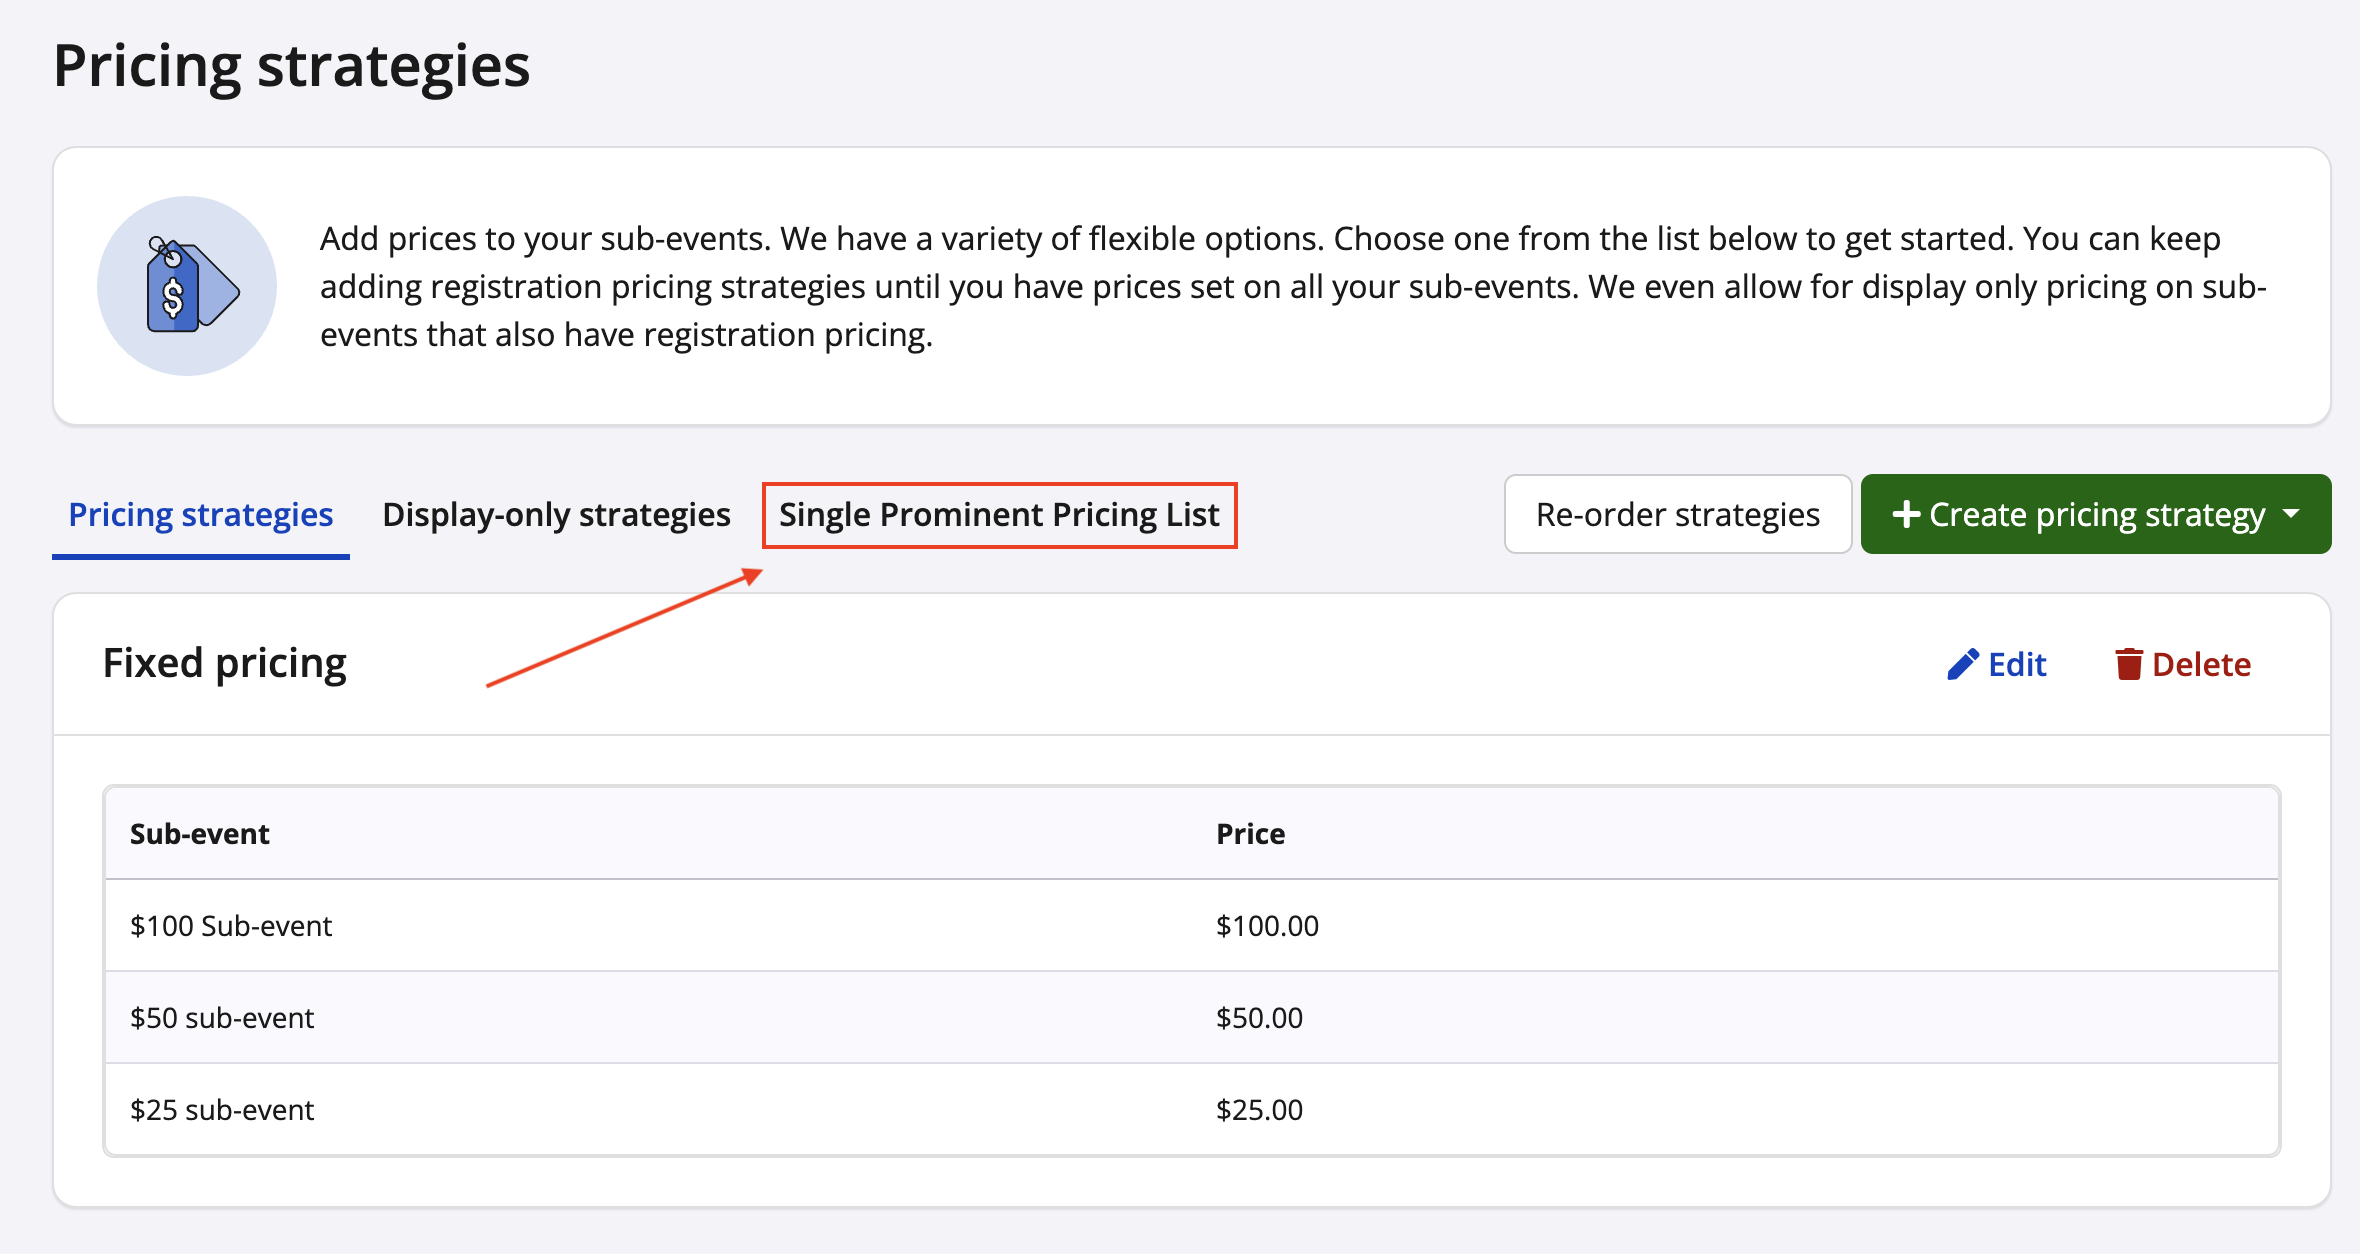This screenshot has height=1254, width=2360.
Task: Click the Price column header
Action: coord(1250,833)
